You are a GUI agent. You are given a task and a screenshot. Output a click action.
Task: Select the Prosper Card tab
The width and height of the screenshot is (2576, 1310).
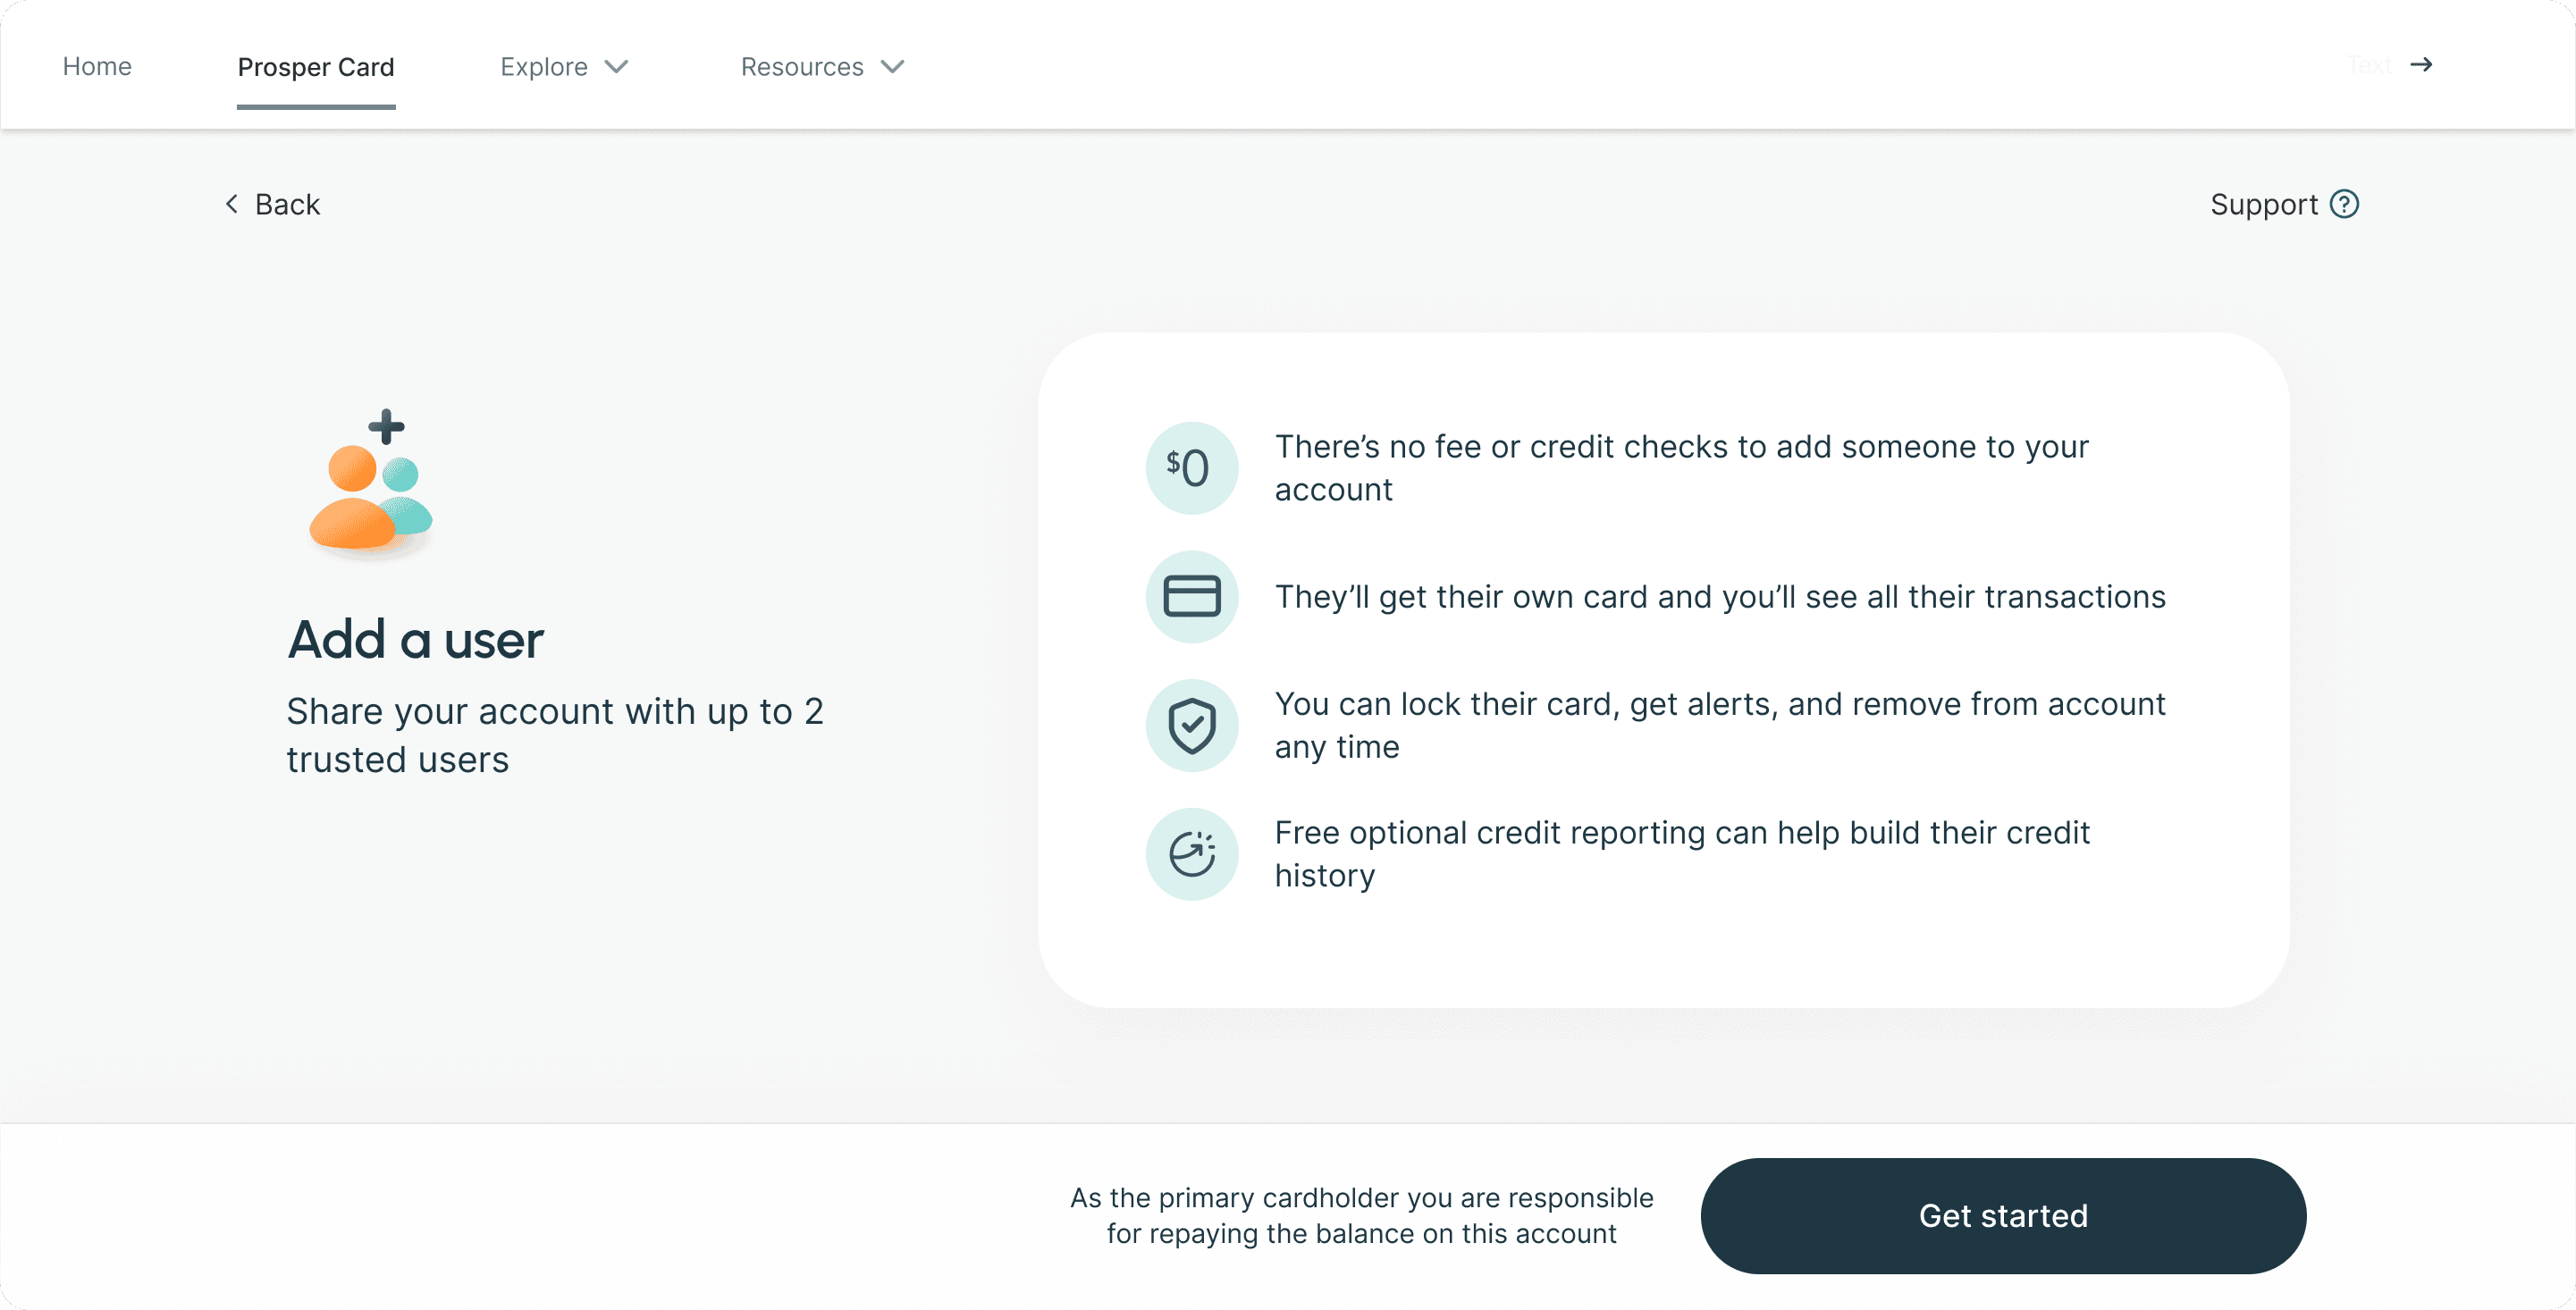[x=316, y=67]
